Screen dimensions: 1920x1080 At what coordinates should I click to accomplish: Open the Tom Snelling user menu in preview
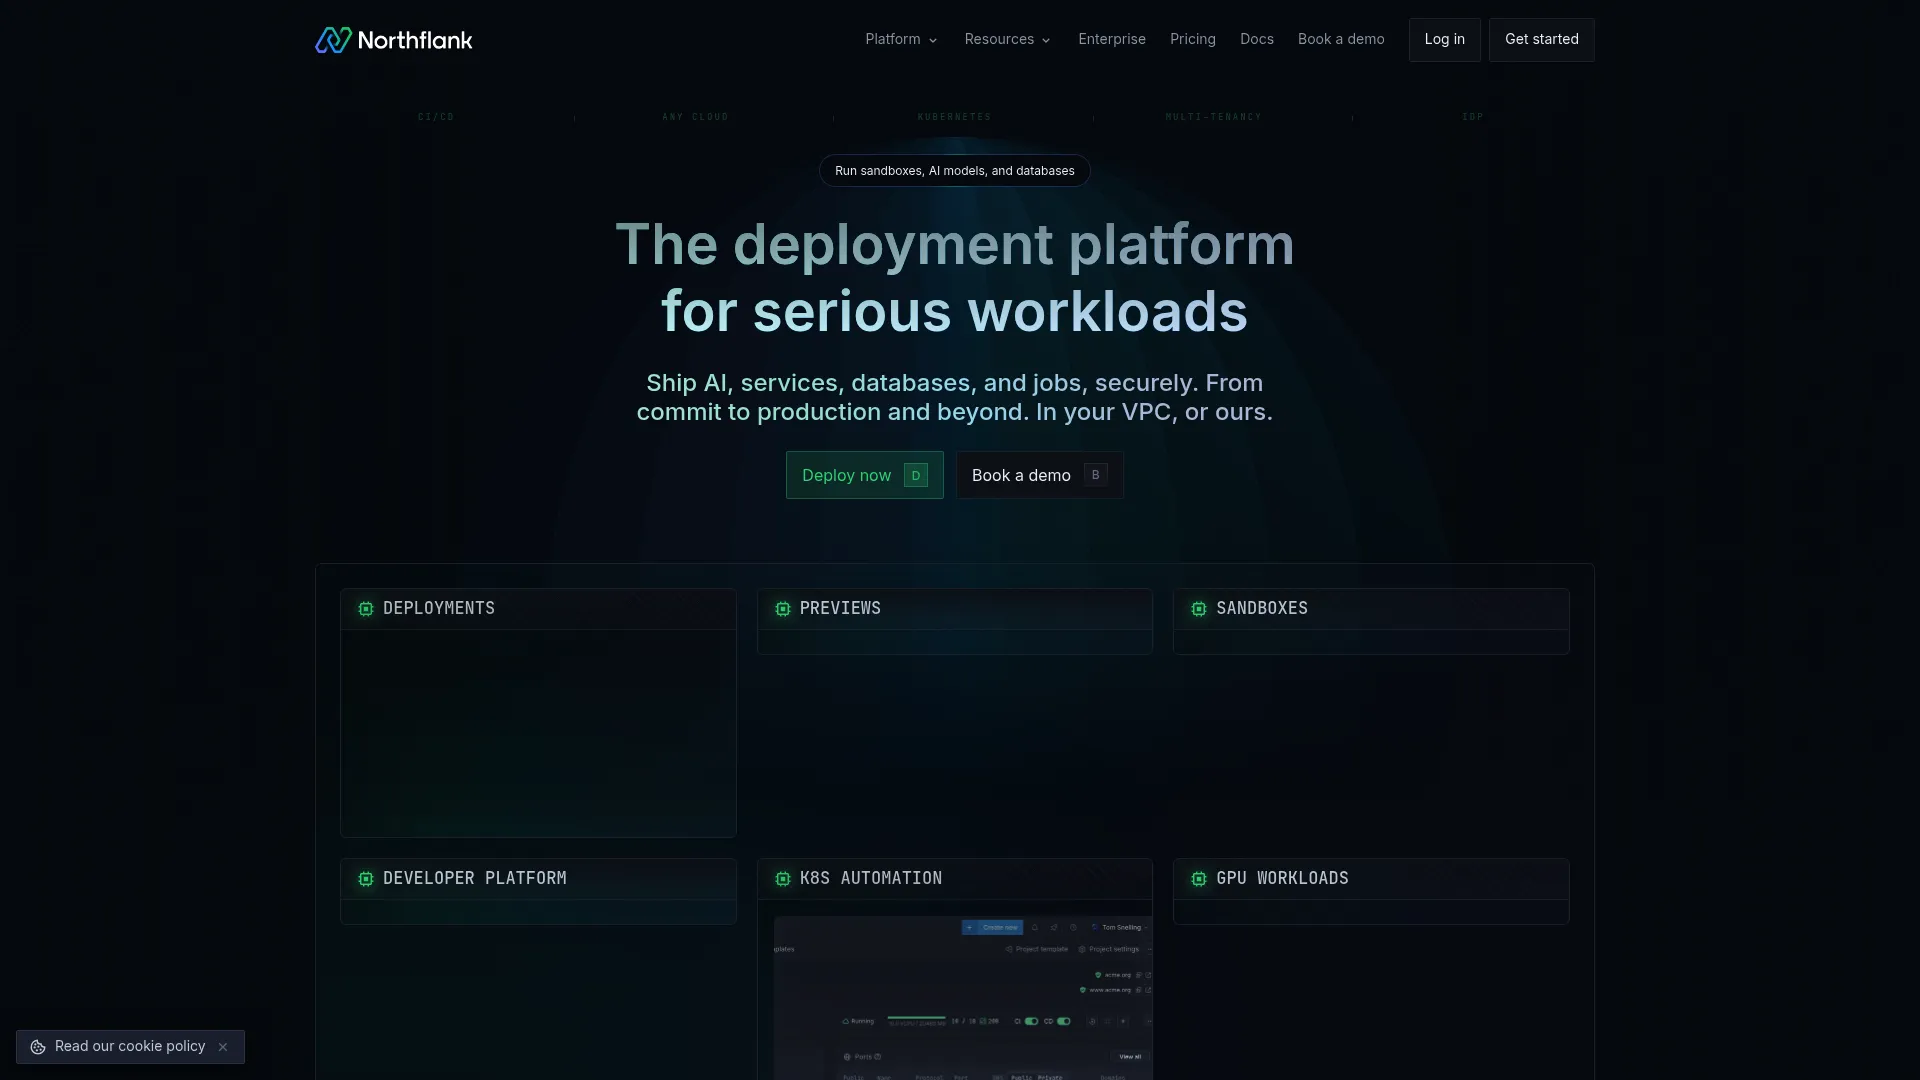tap(1120, 927)
